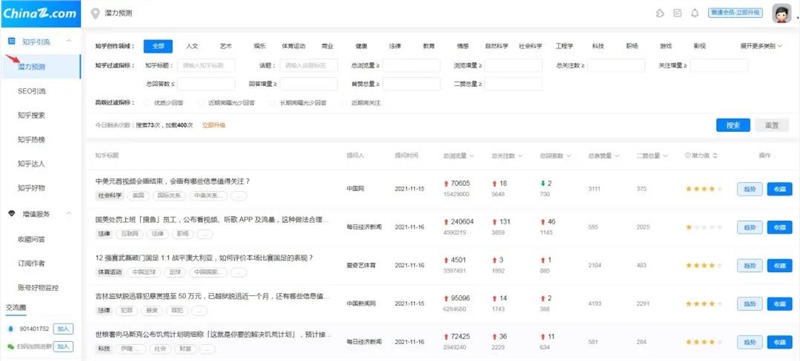This screenshot has height=361, width=800.
Task: Focus the 话题 input field
Action: point(309,65)
